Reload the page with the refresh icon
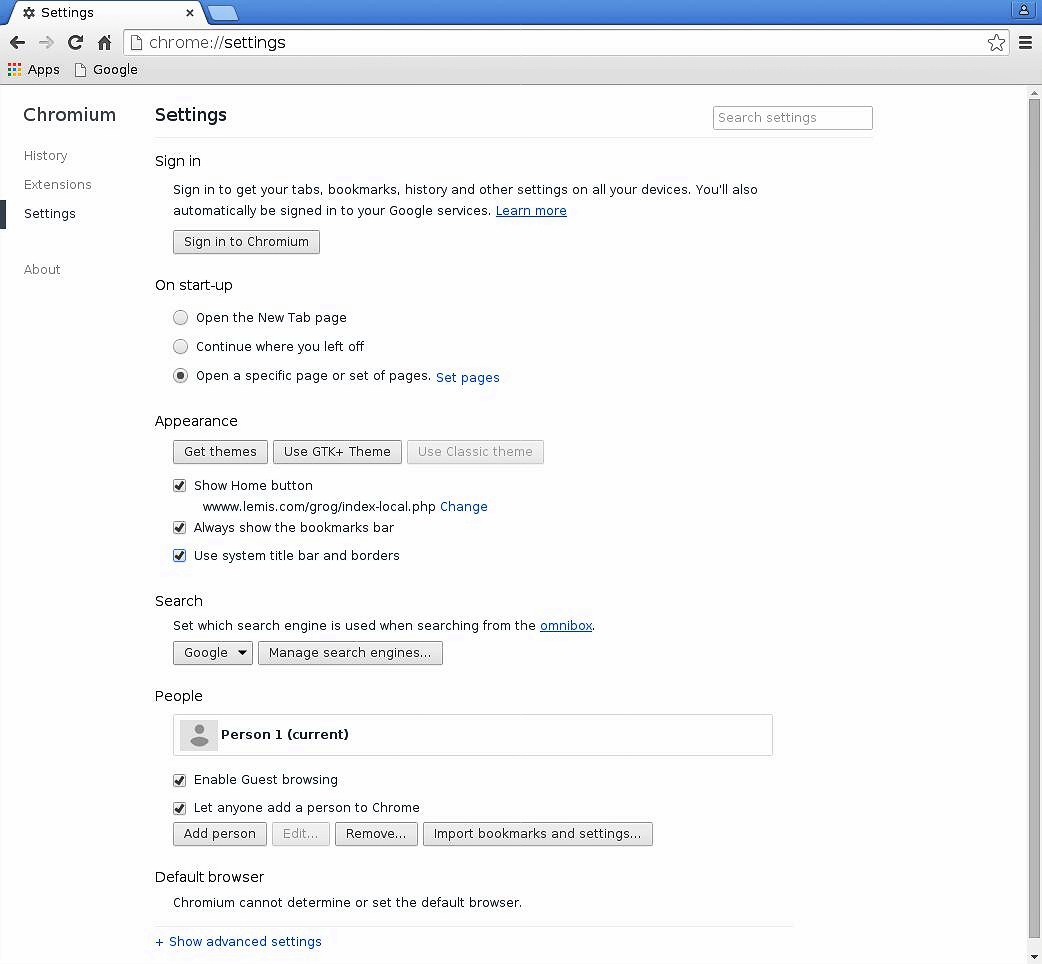The height and width of the screenshot is (964, 1042). (x=75, y=42)
